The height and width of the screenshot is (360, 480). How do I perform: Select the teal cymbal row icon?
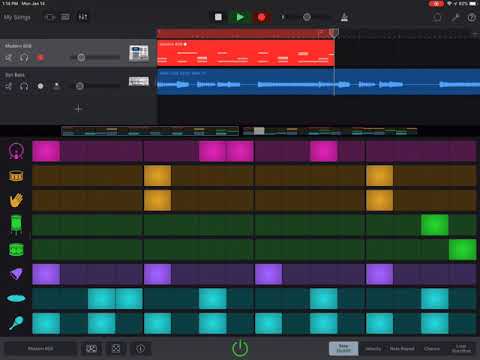(16, 298)
